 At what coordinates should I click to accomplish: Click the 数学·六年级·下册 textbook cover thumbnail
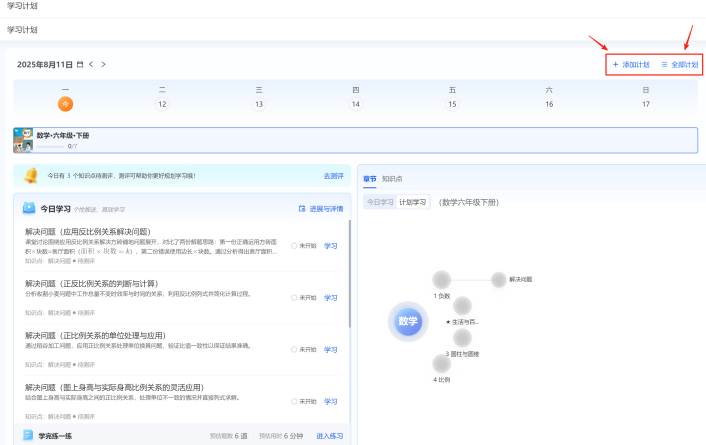(x=24, y=139)
